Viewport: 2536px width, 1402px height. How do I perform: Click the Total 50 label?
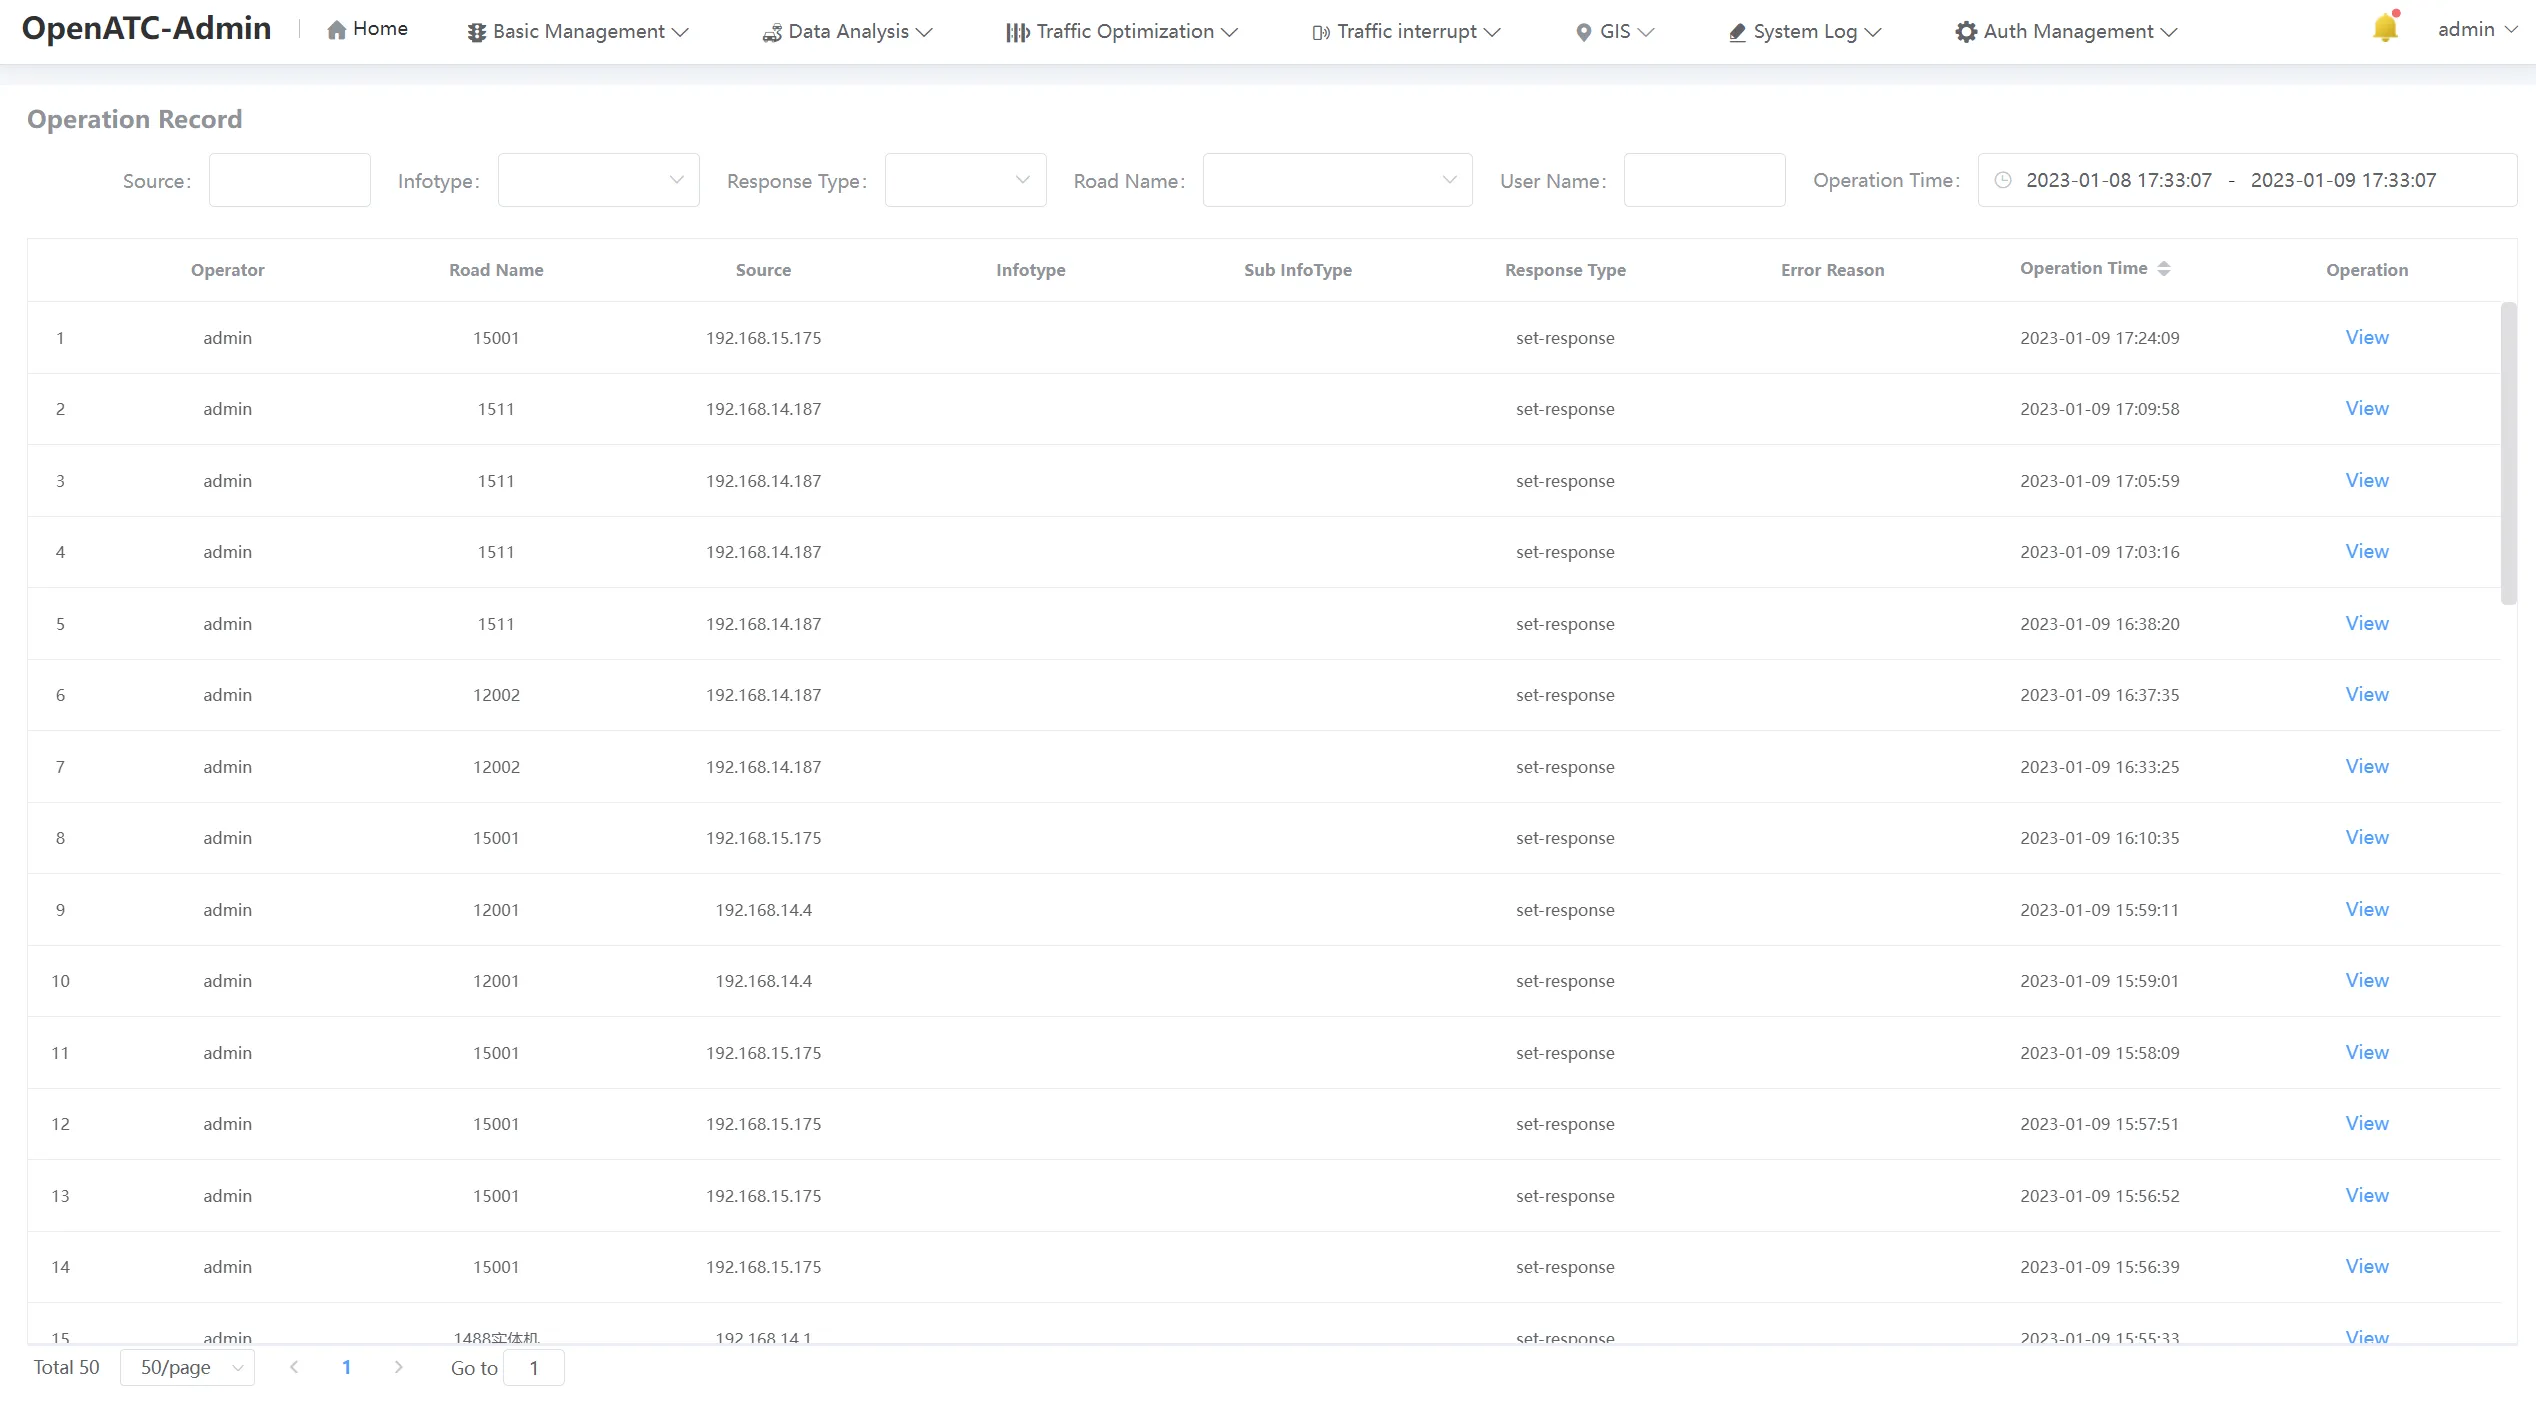66,1367
